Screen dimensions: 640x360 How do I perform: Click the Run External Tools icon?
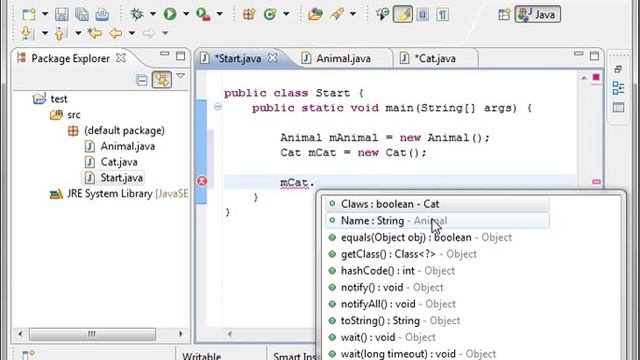click(203, 14)
